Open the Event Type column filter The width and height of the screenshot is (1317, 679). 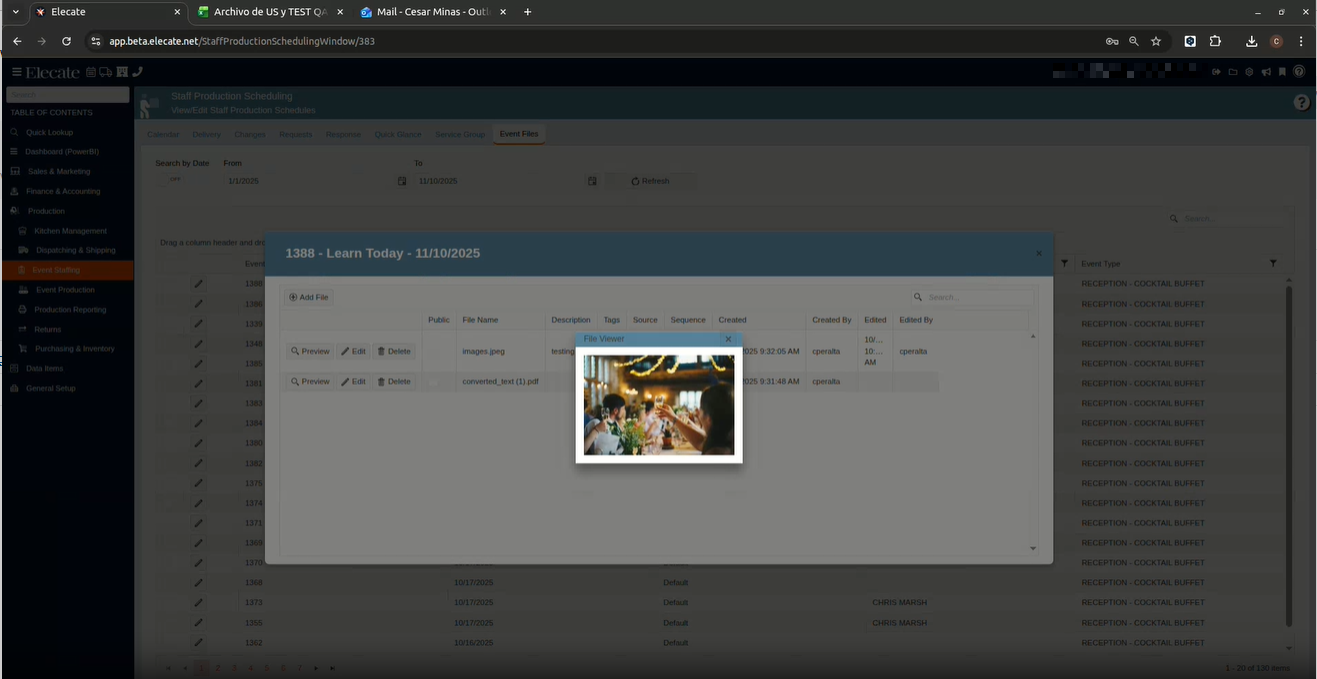click(1273, 263)
